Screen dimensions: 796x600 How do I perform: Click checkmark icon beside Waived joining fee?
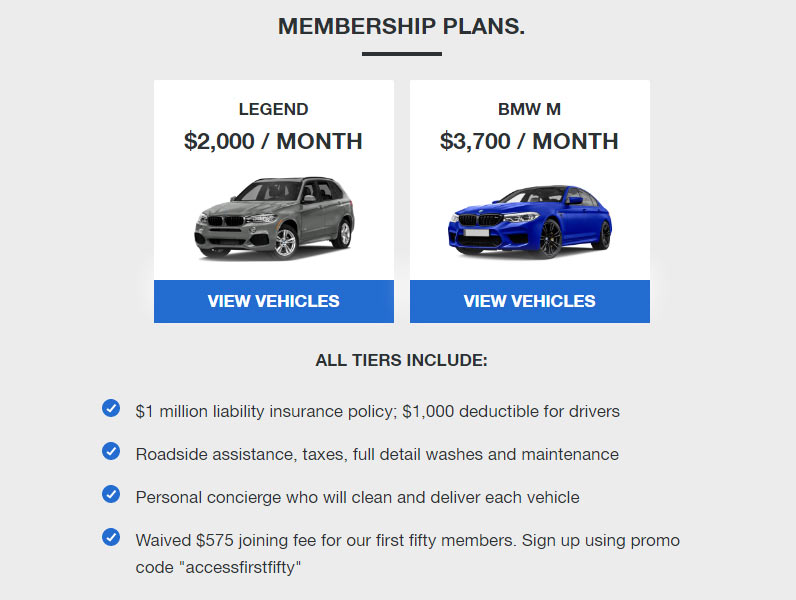coord(111,537)
